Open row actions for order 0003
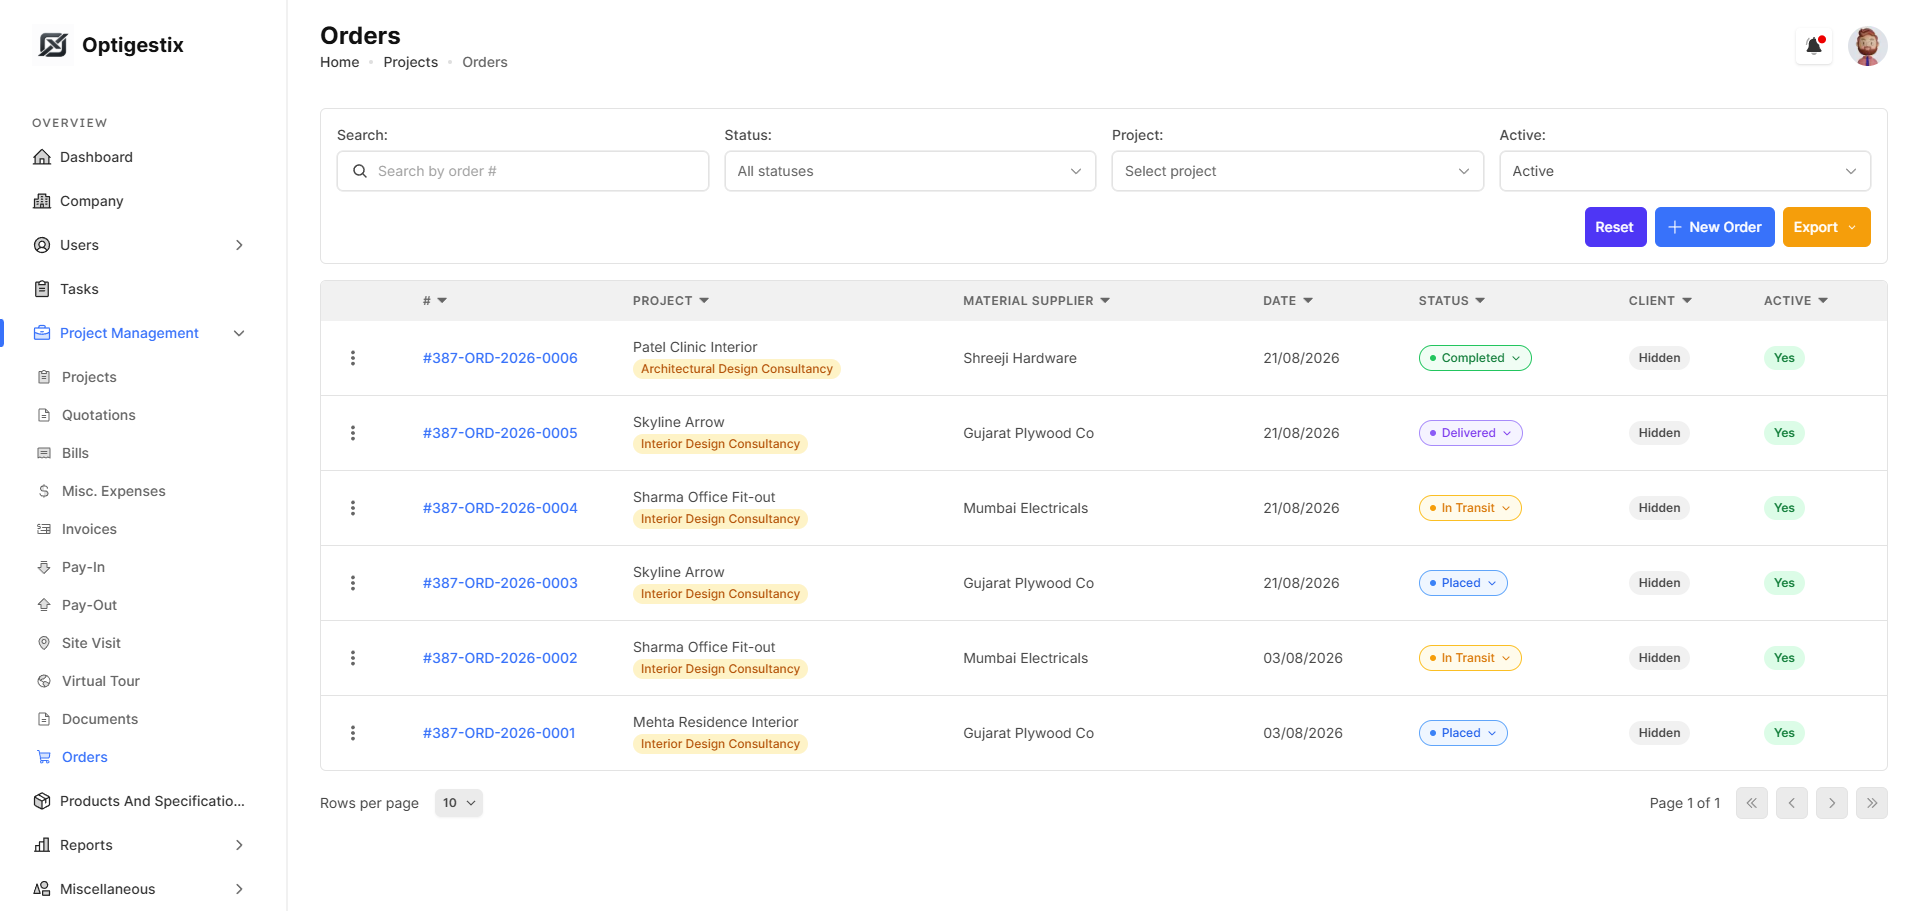1920x911 pixels. (353, 583)
